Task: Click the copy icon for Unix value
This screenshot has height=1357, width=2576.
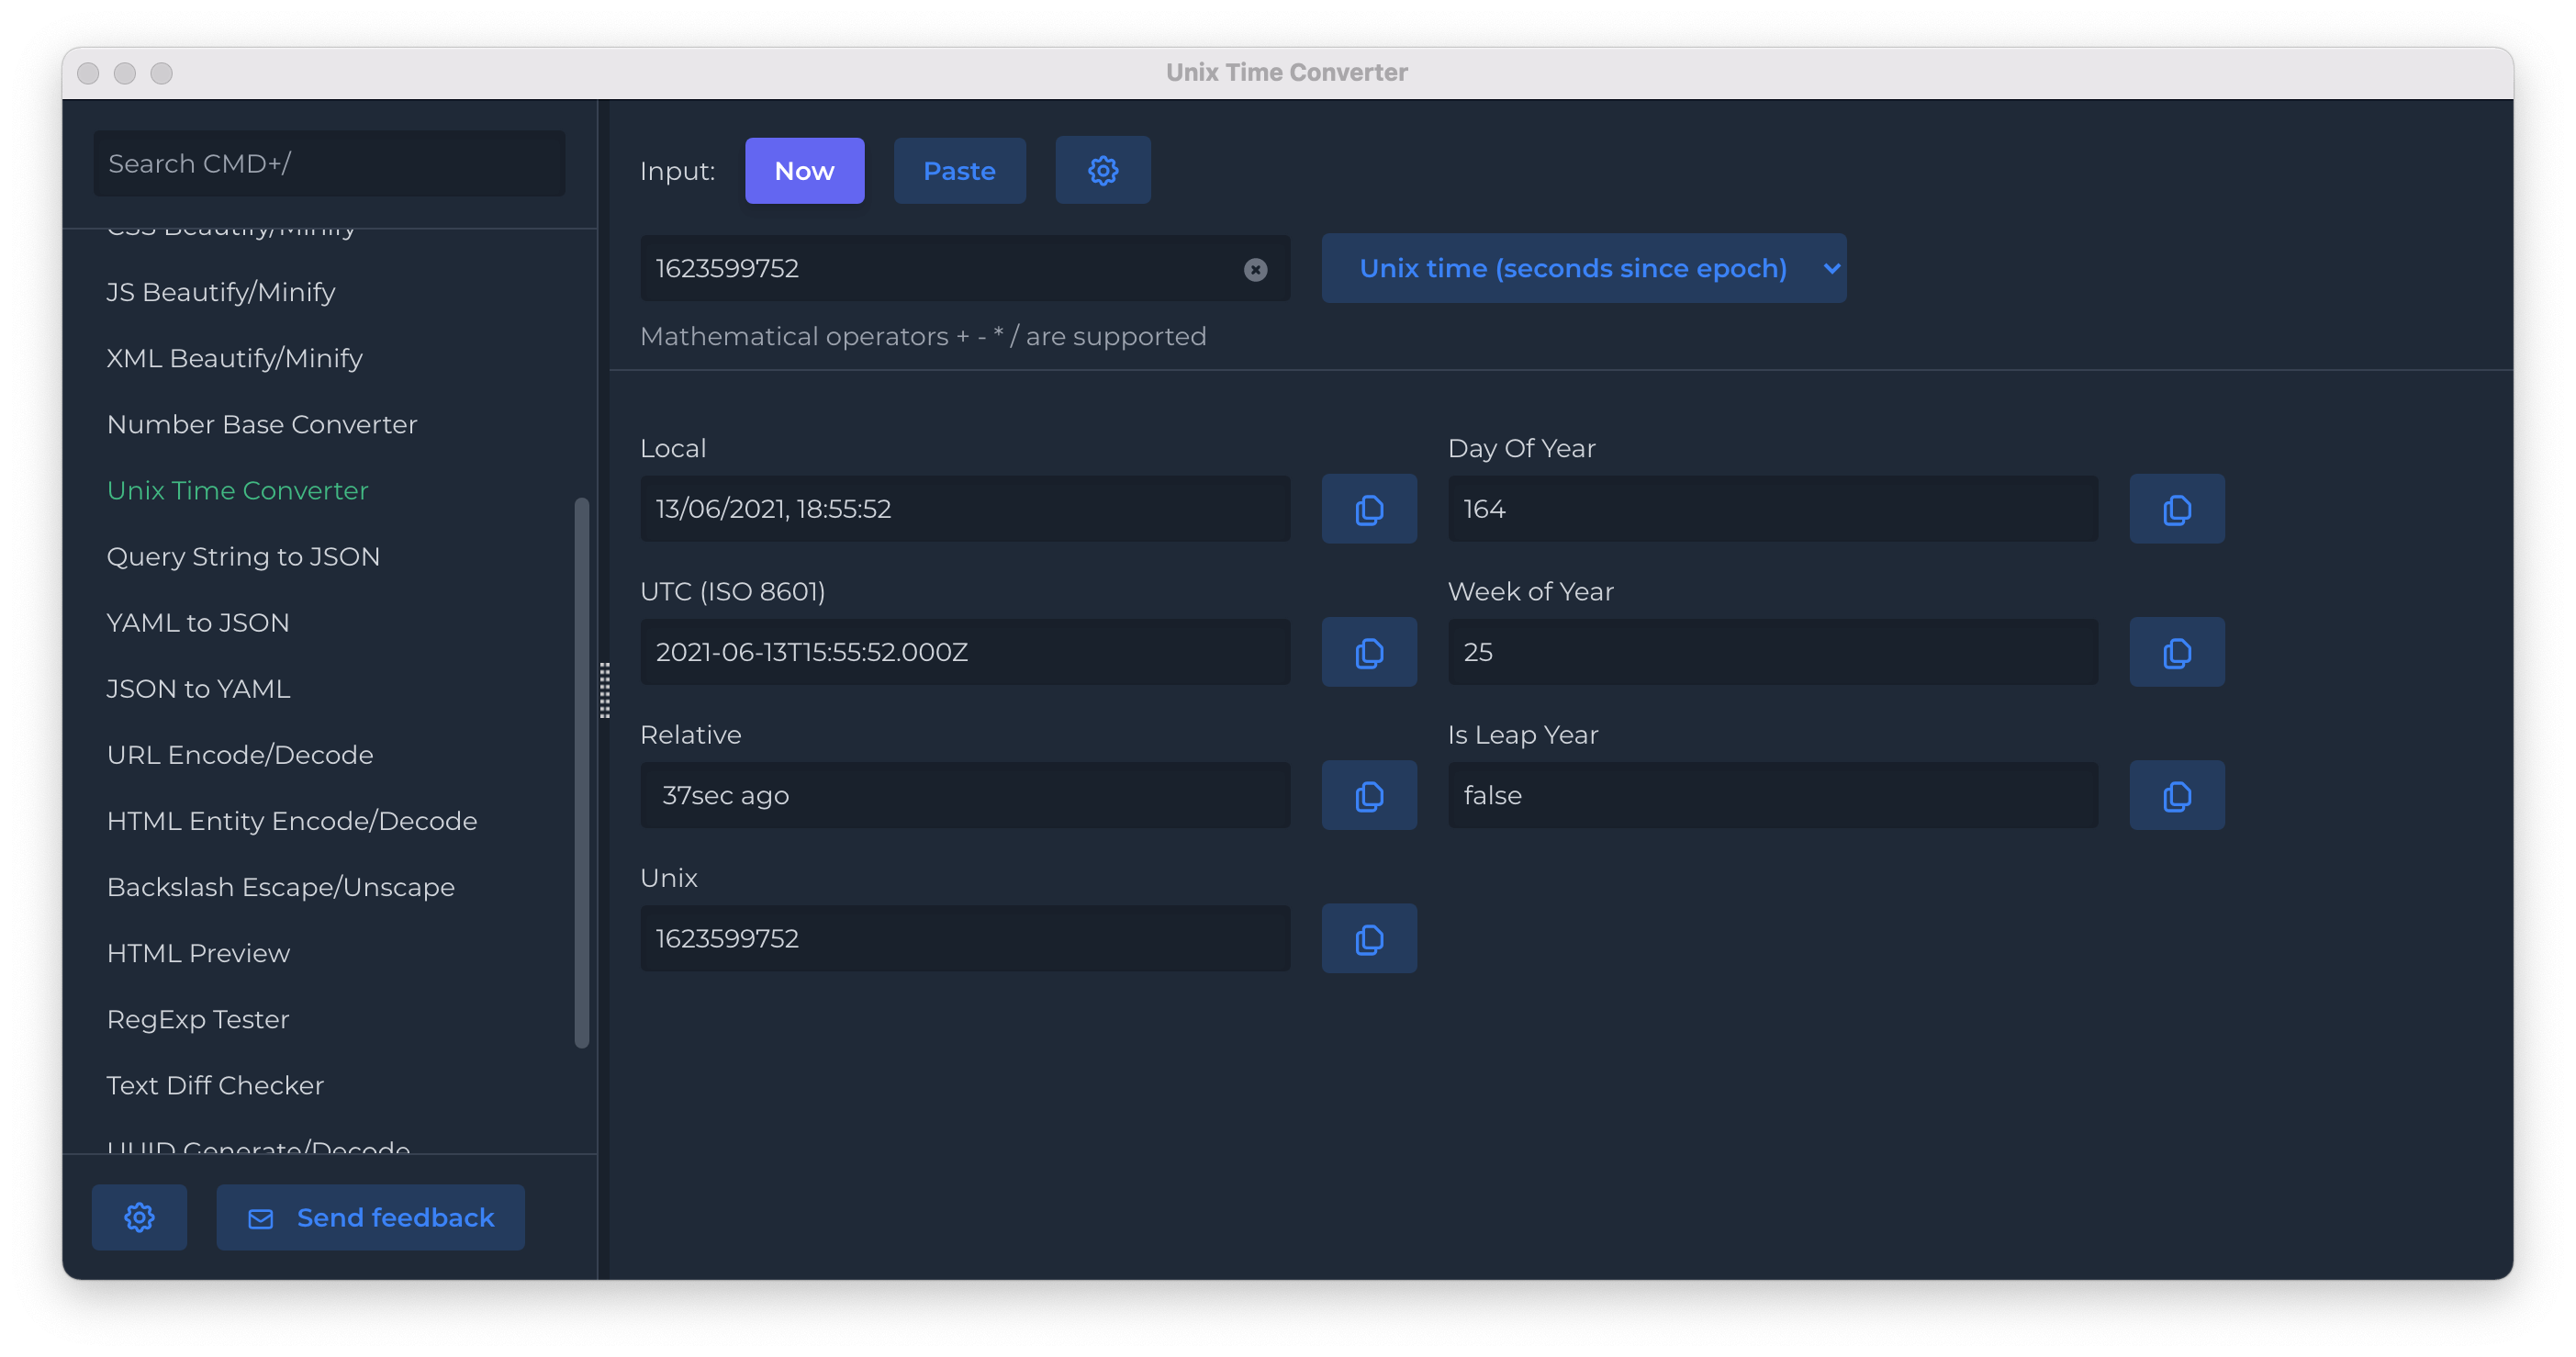Action: tap(1370, 939)
